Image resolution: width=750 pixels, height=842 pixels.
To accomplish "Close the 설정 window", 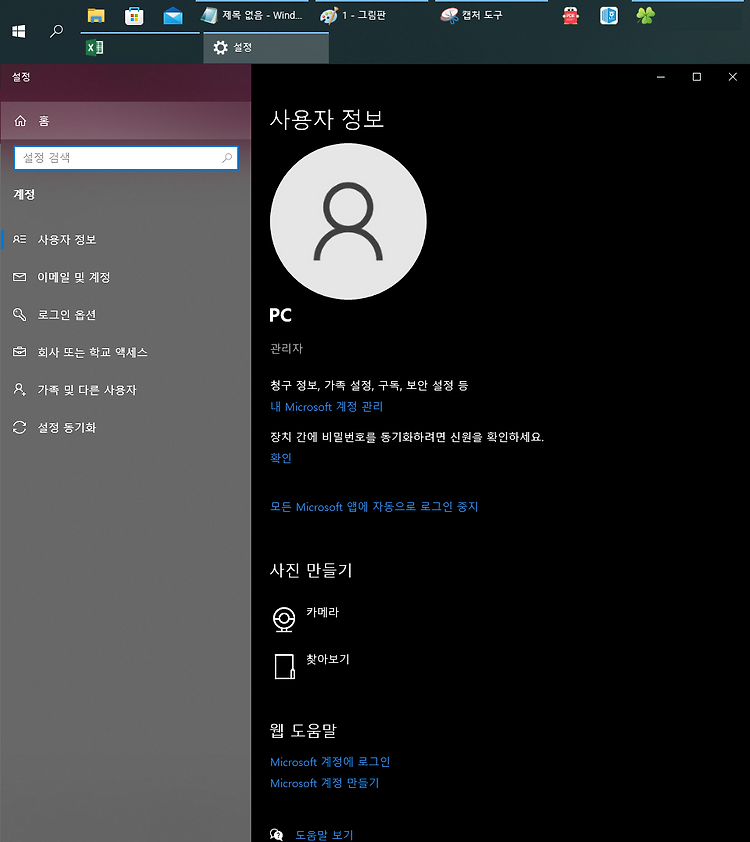I will point(732,77).
